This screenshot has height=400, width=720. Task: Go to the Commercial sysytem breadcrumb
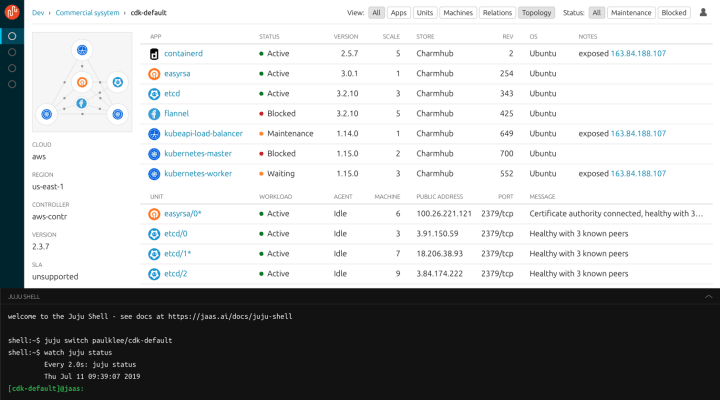pos(87,13)
